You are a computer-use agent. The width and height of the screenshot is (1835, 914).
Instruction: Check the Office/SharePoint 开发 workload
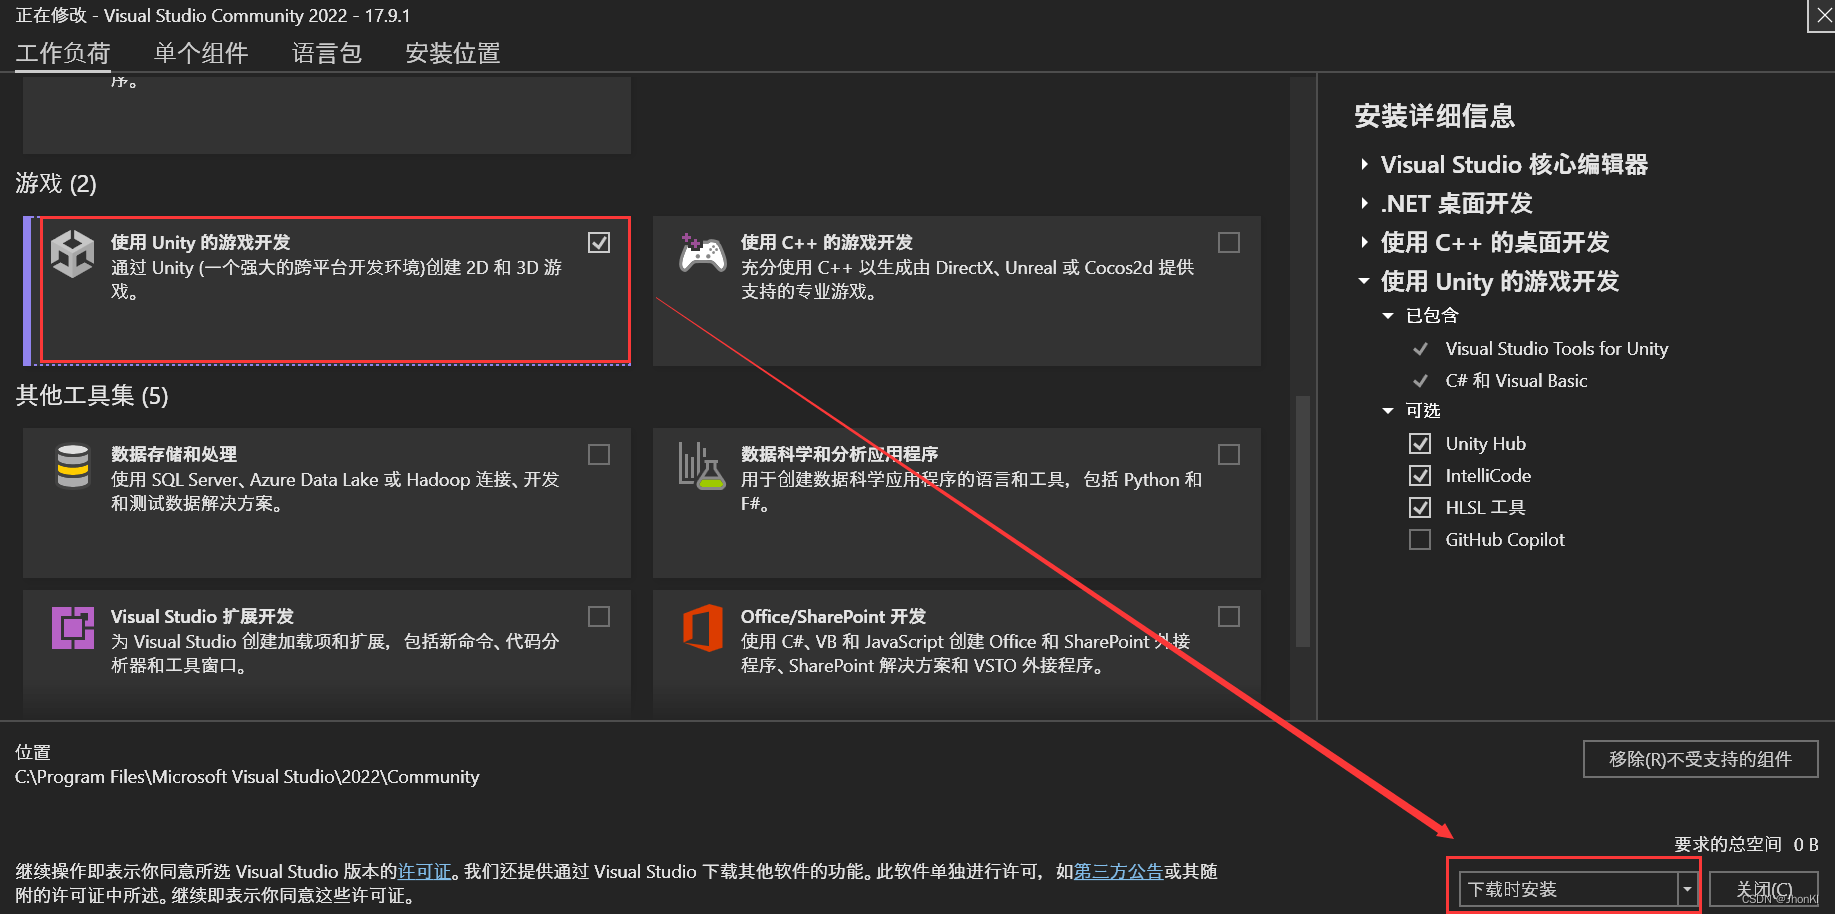click(x=1229, y=617)
